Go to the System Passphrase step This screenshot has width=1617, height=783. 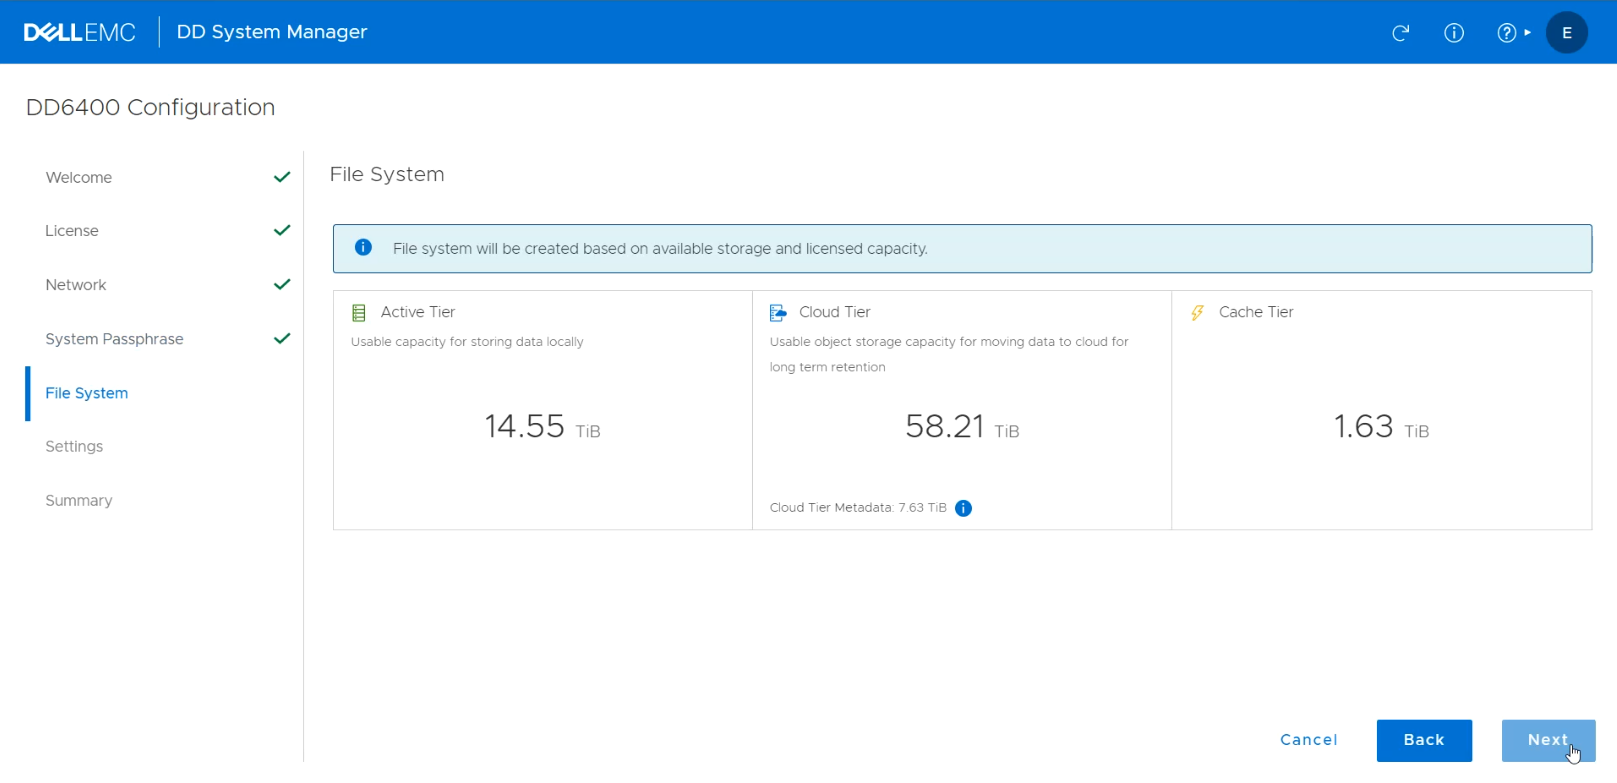(x=114, y=339)
